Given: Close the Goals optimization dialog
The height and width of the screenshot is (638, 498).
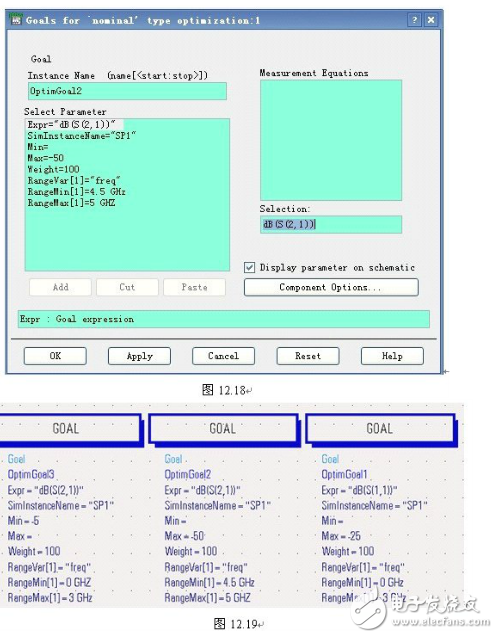Looking at the screenshot, I should click(431, 20).
